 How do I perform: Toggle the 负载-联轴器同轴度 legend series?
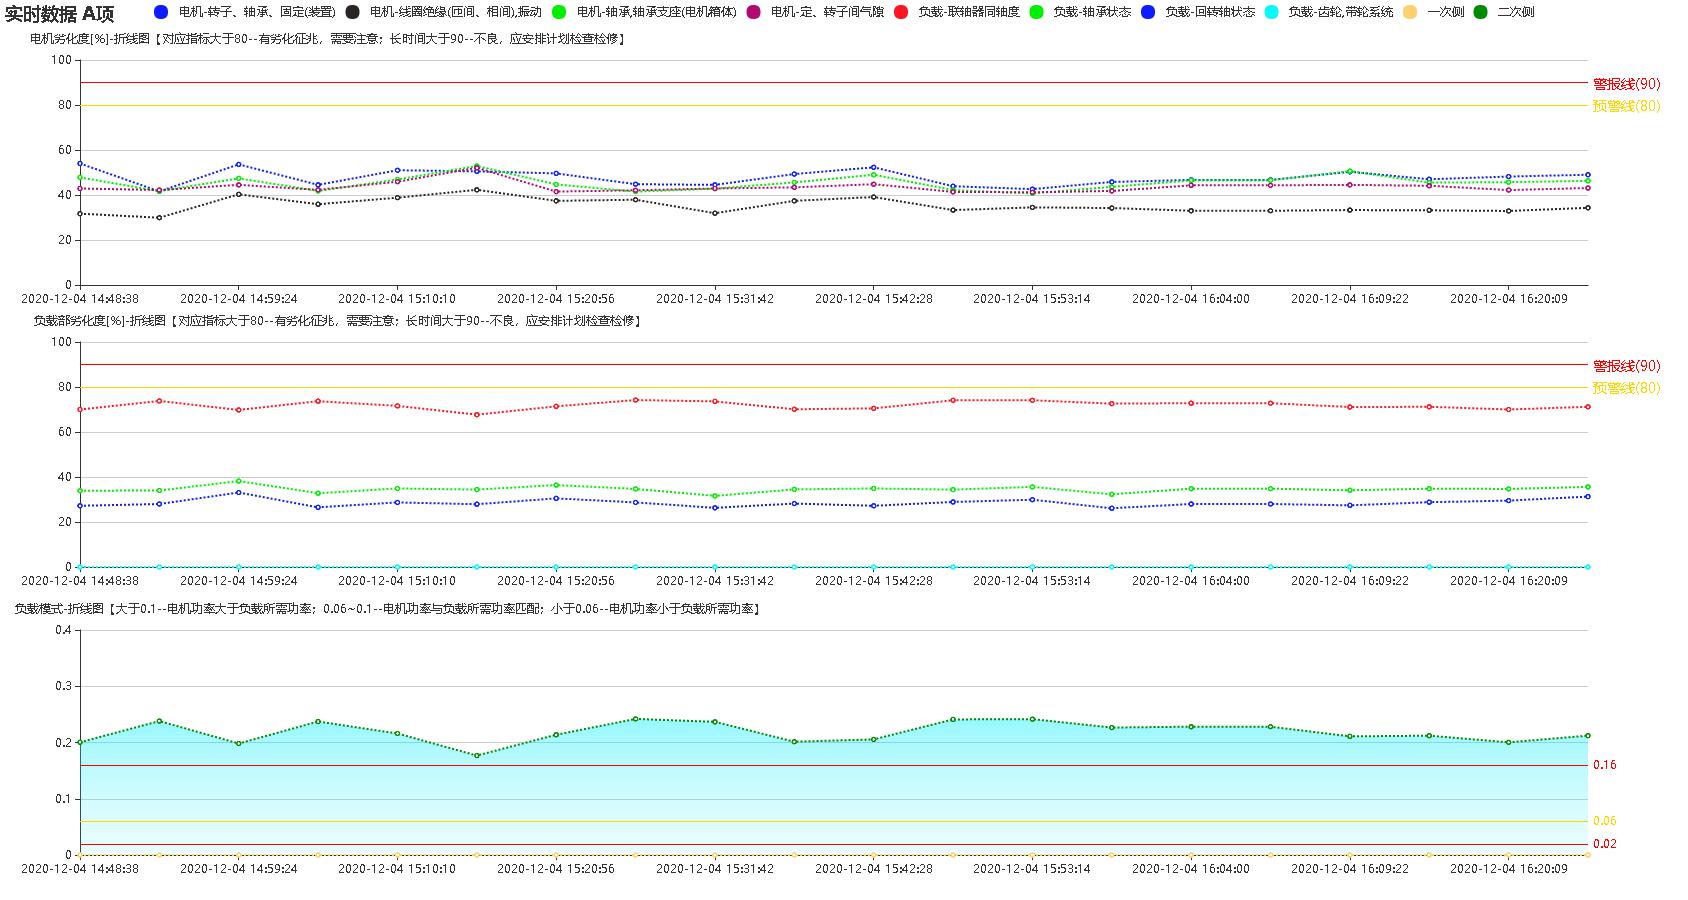957,12
